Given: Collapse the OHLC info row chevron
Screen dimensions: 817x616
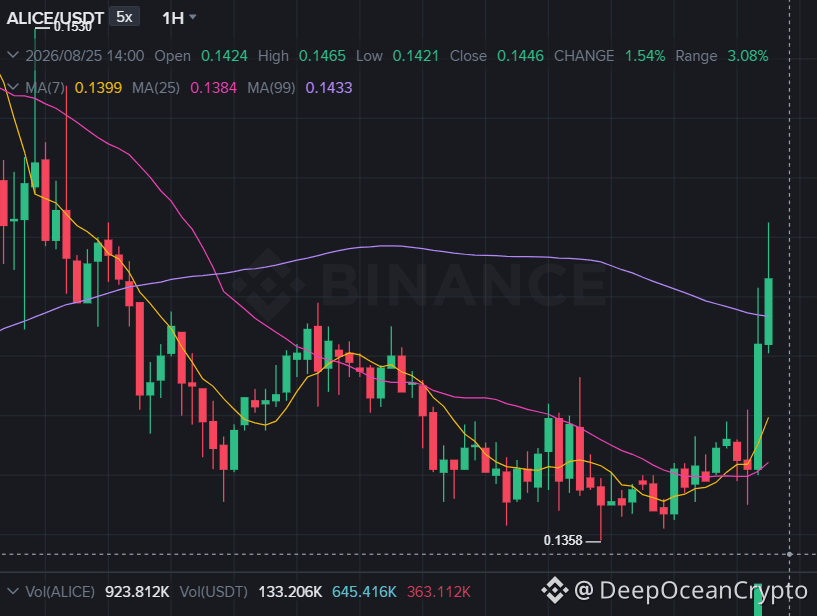Looking at the screenshot, I should pyautogui.click(x=13, y=55).
